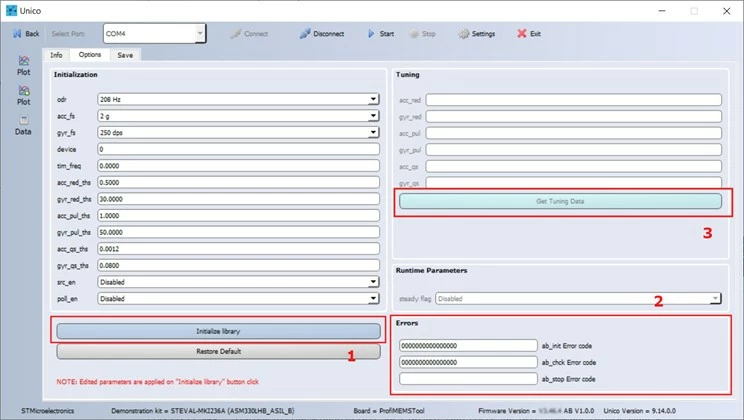Click the red NOTE about edited parameters
Screen dimensions: 744x420
click(x=158, y=382)
